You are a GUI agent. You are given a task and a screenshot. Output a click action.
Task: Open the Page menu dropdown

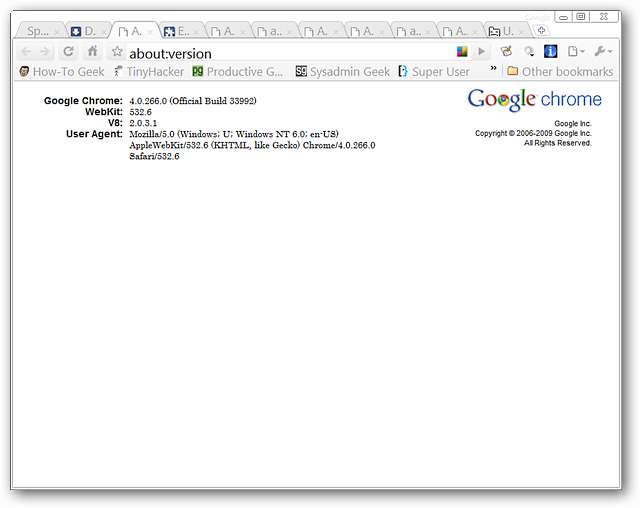pyautogui.click(x=576, y=51)
